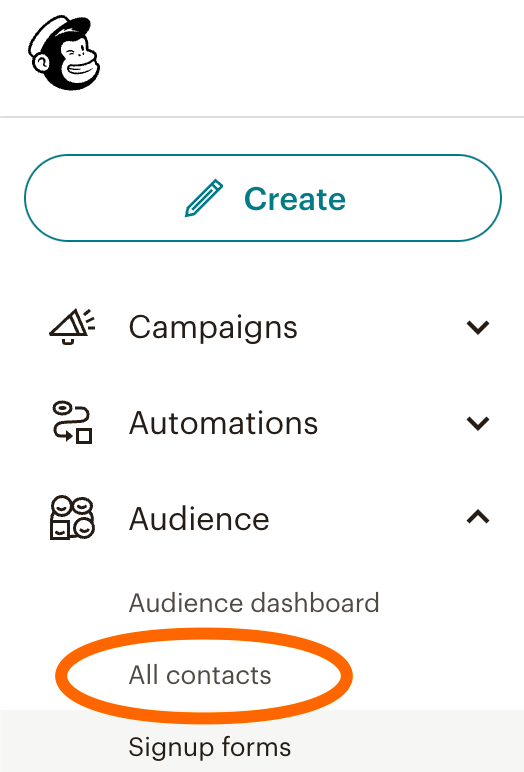Click the teal Create text label

(295, 199)
